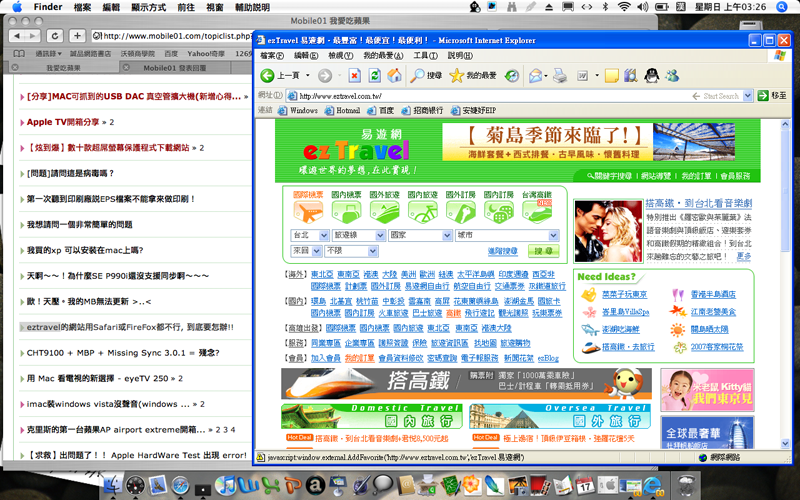Open the 城市 city dropdown
800x500 pixels.
click(507, 235)
